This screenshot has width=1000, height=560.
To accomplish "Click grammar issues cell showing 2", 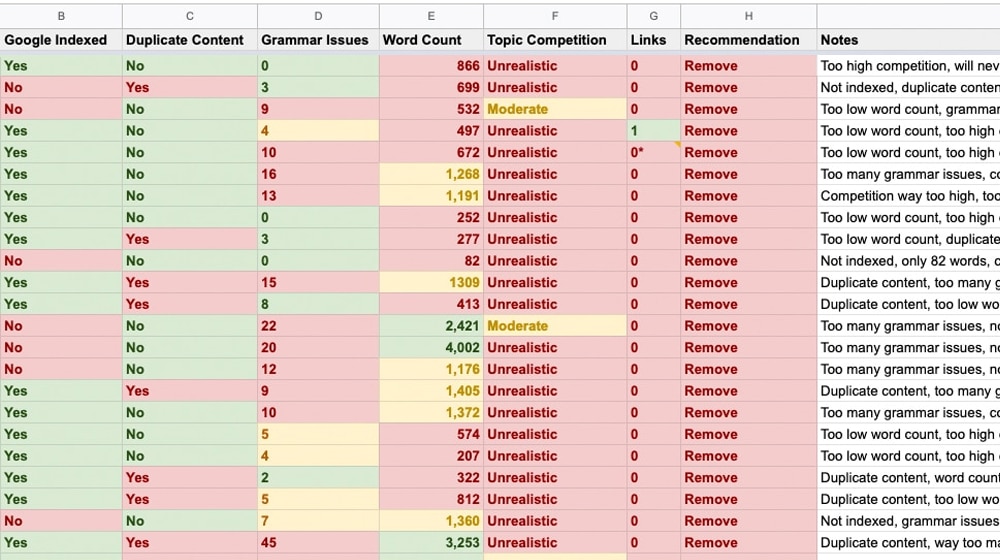I will 318,478.
